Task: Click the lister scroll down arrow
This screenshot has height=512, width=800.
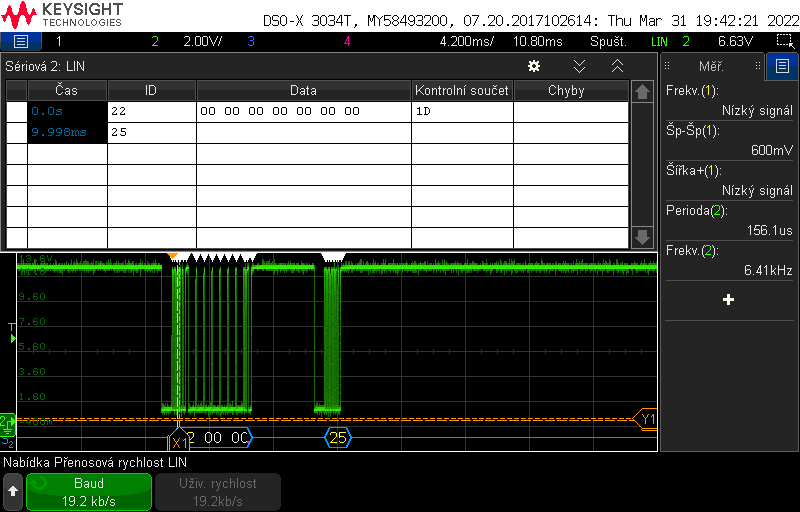Action: (x=642, y=237)
